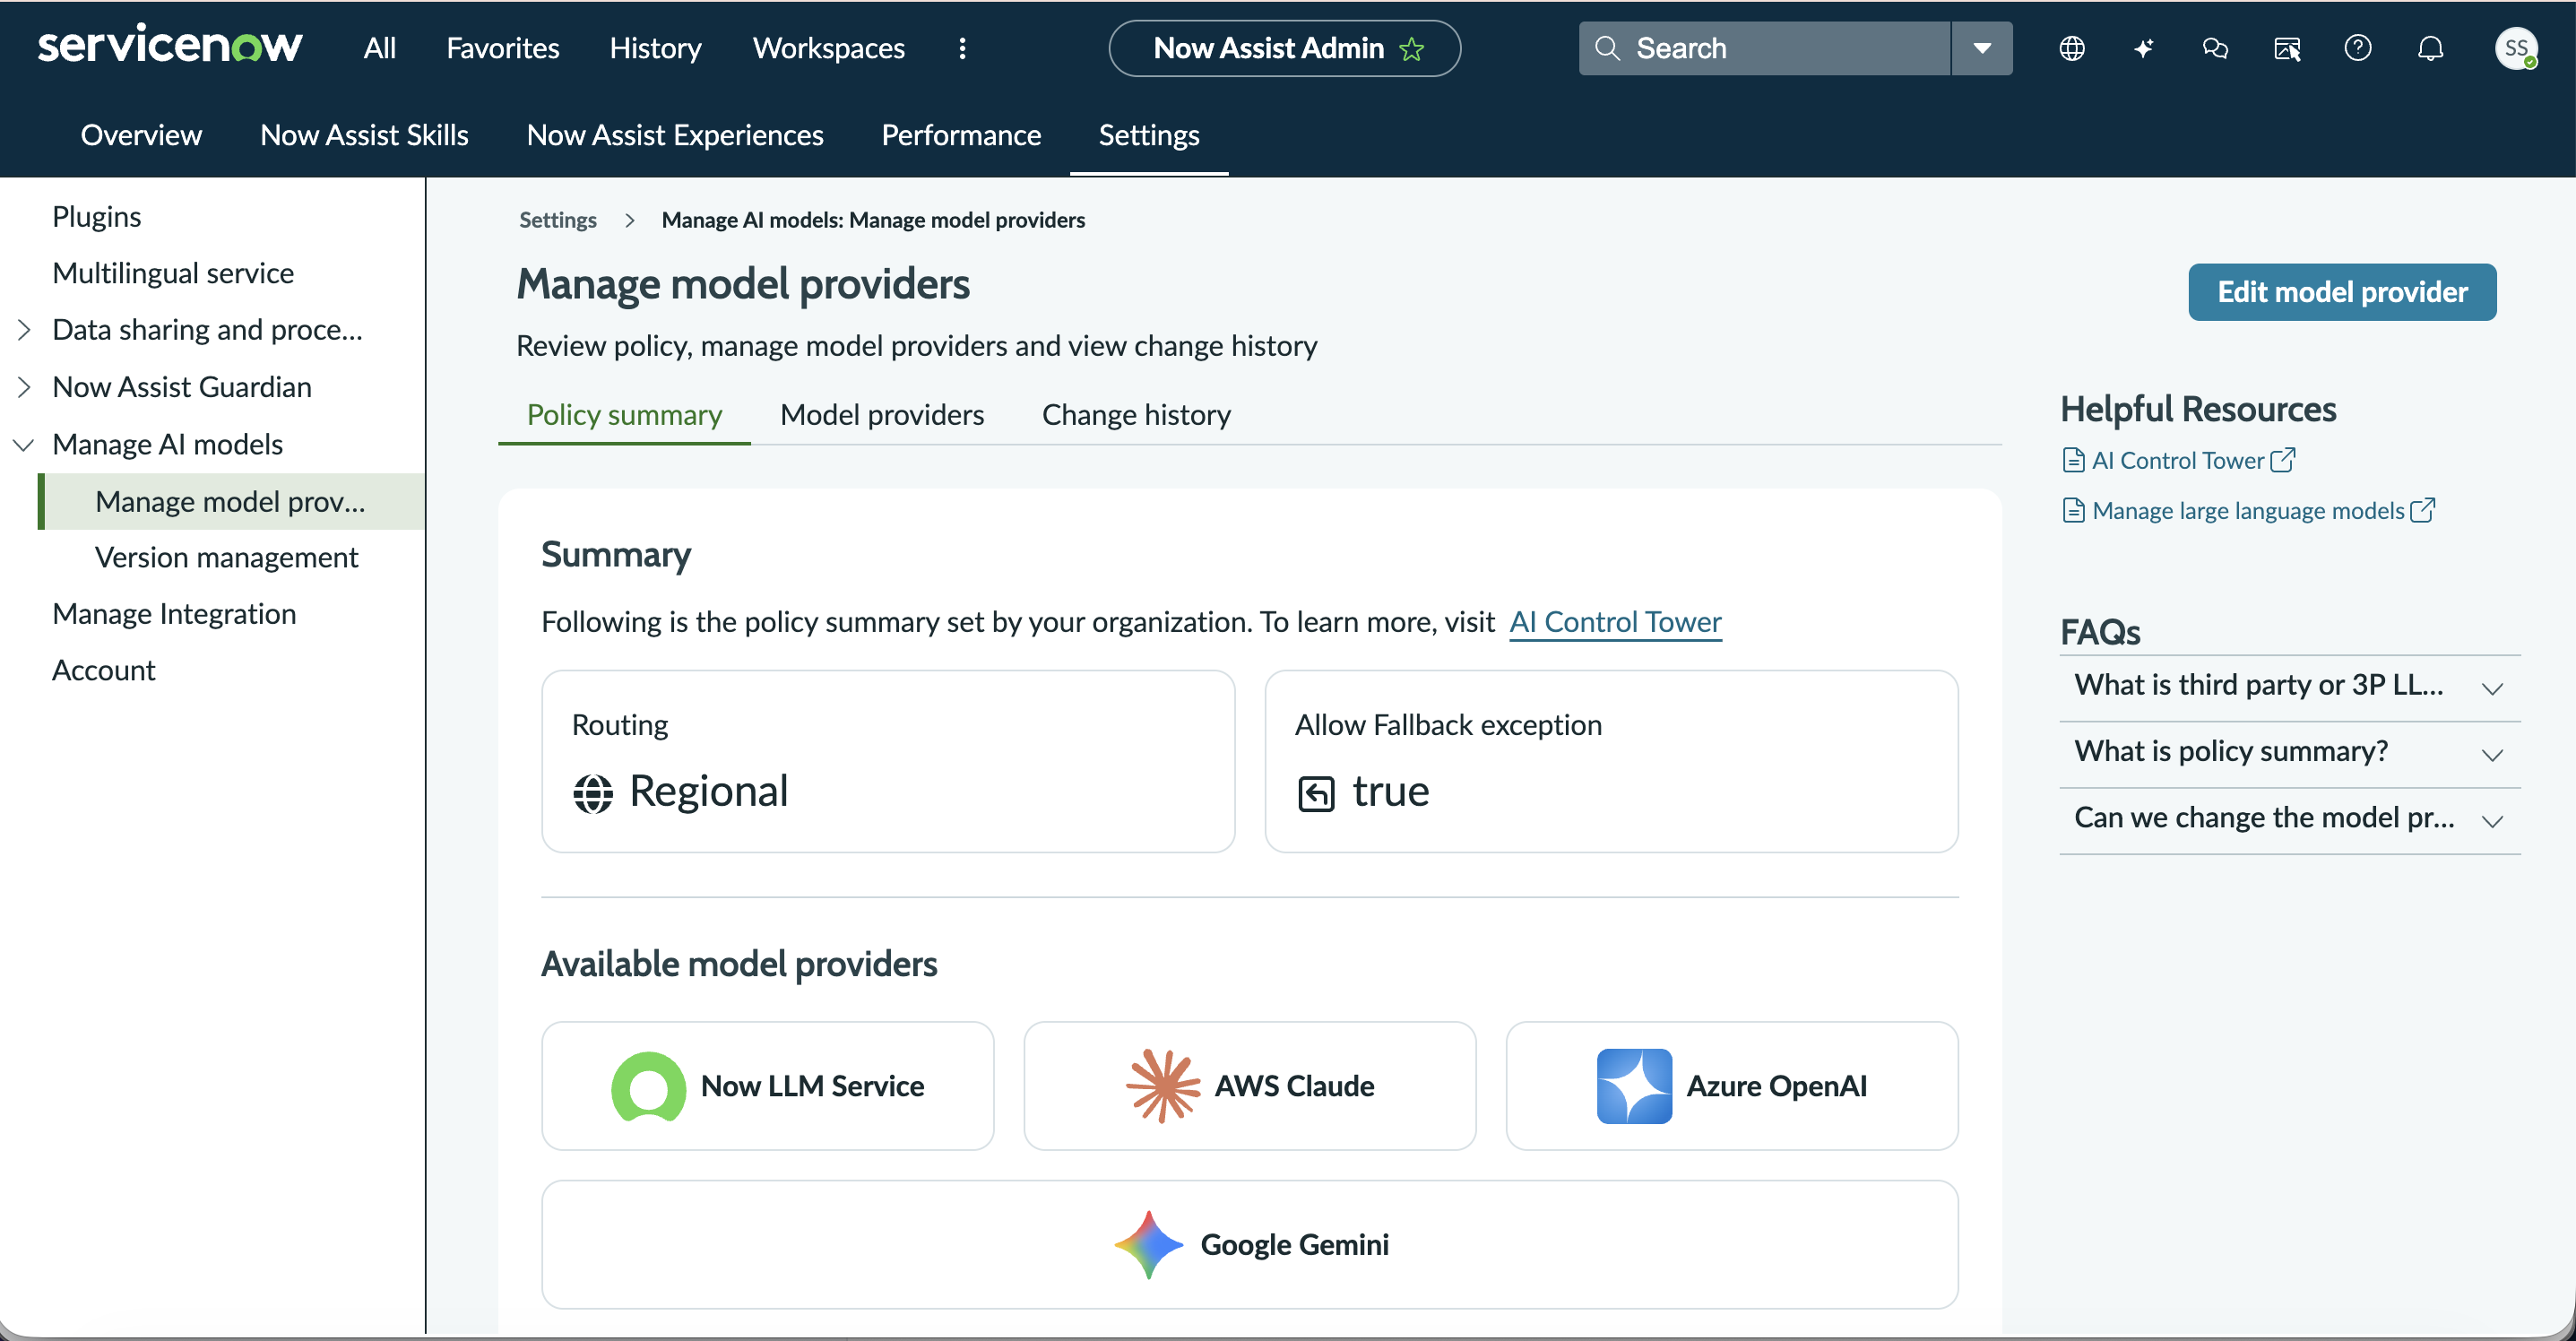Click external link icon after AI Control Tower
The width and height of the screenshot is (2576, 1341).
(2283, 459)
